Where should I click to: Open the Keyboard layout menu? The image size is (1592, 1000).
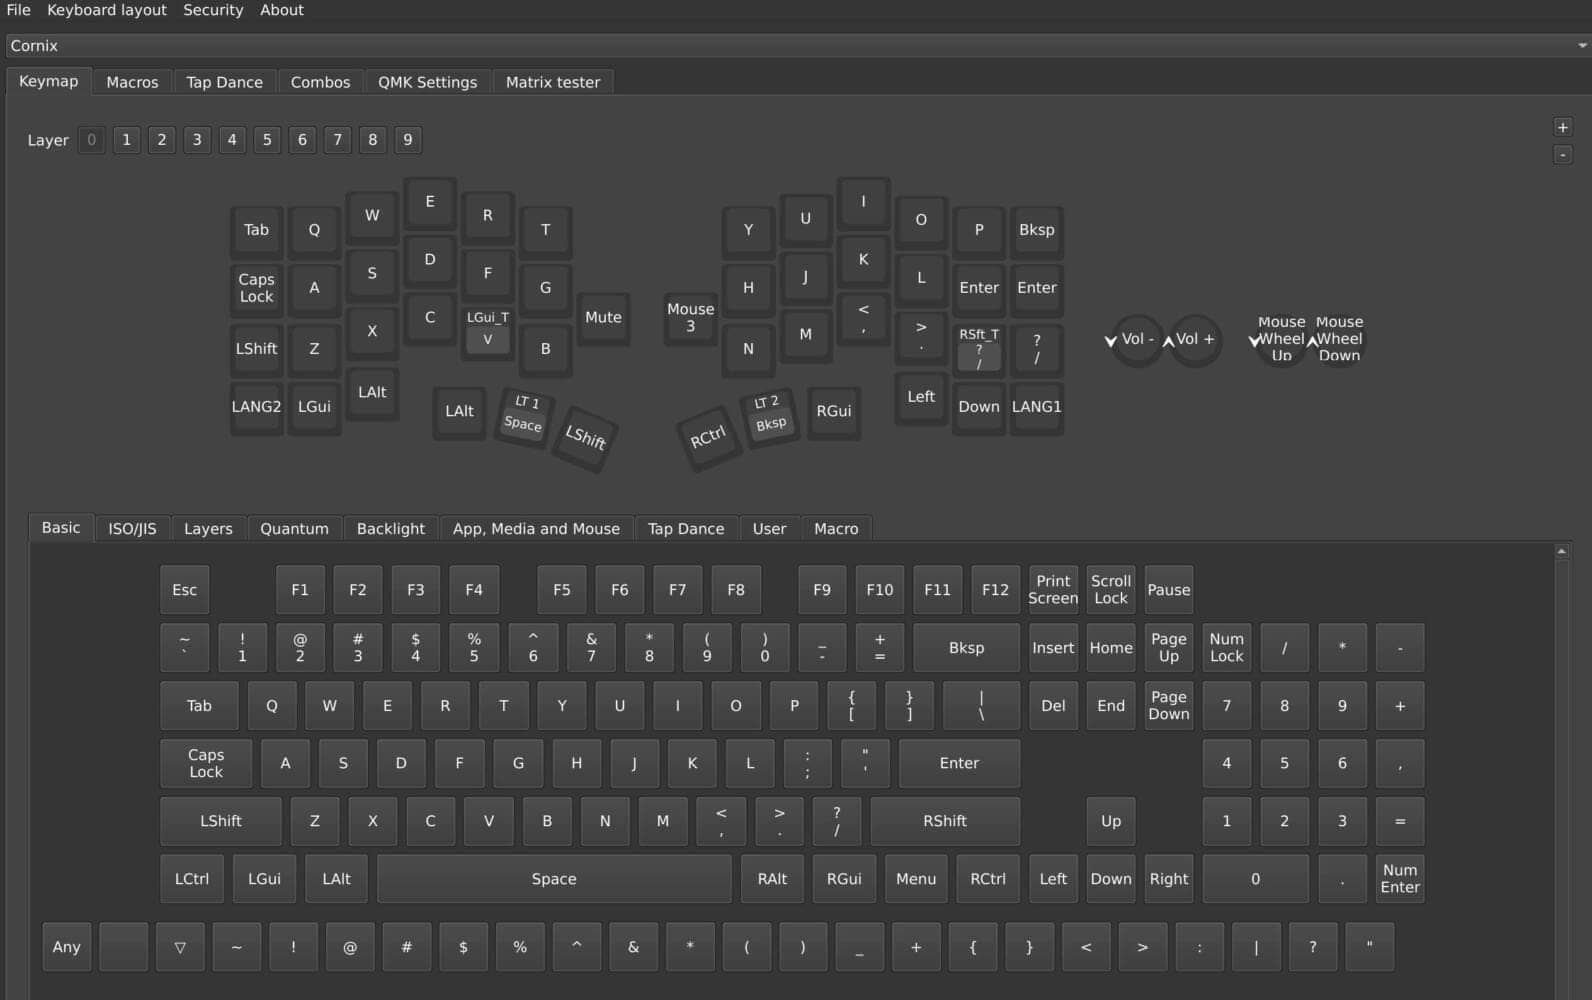[x=107, y=10]
